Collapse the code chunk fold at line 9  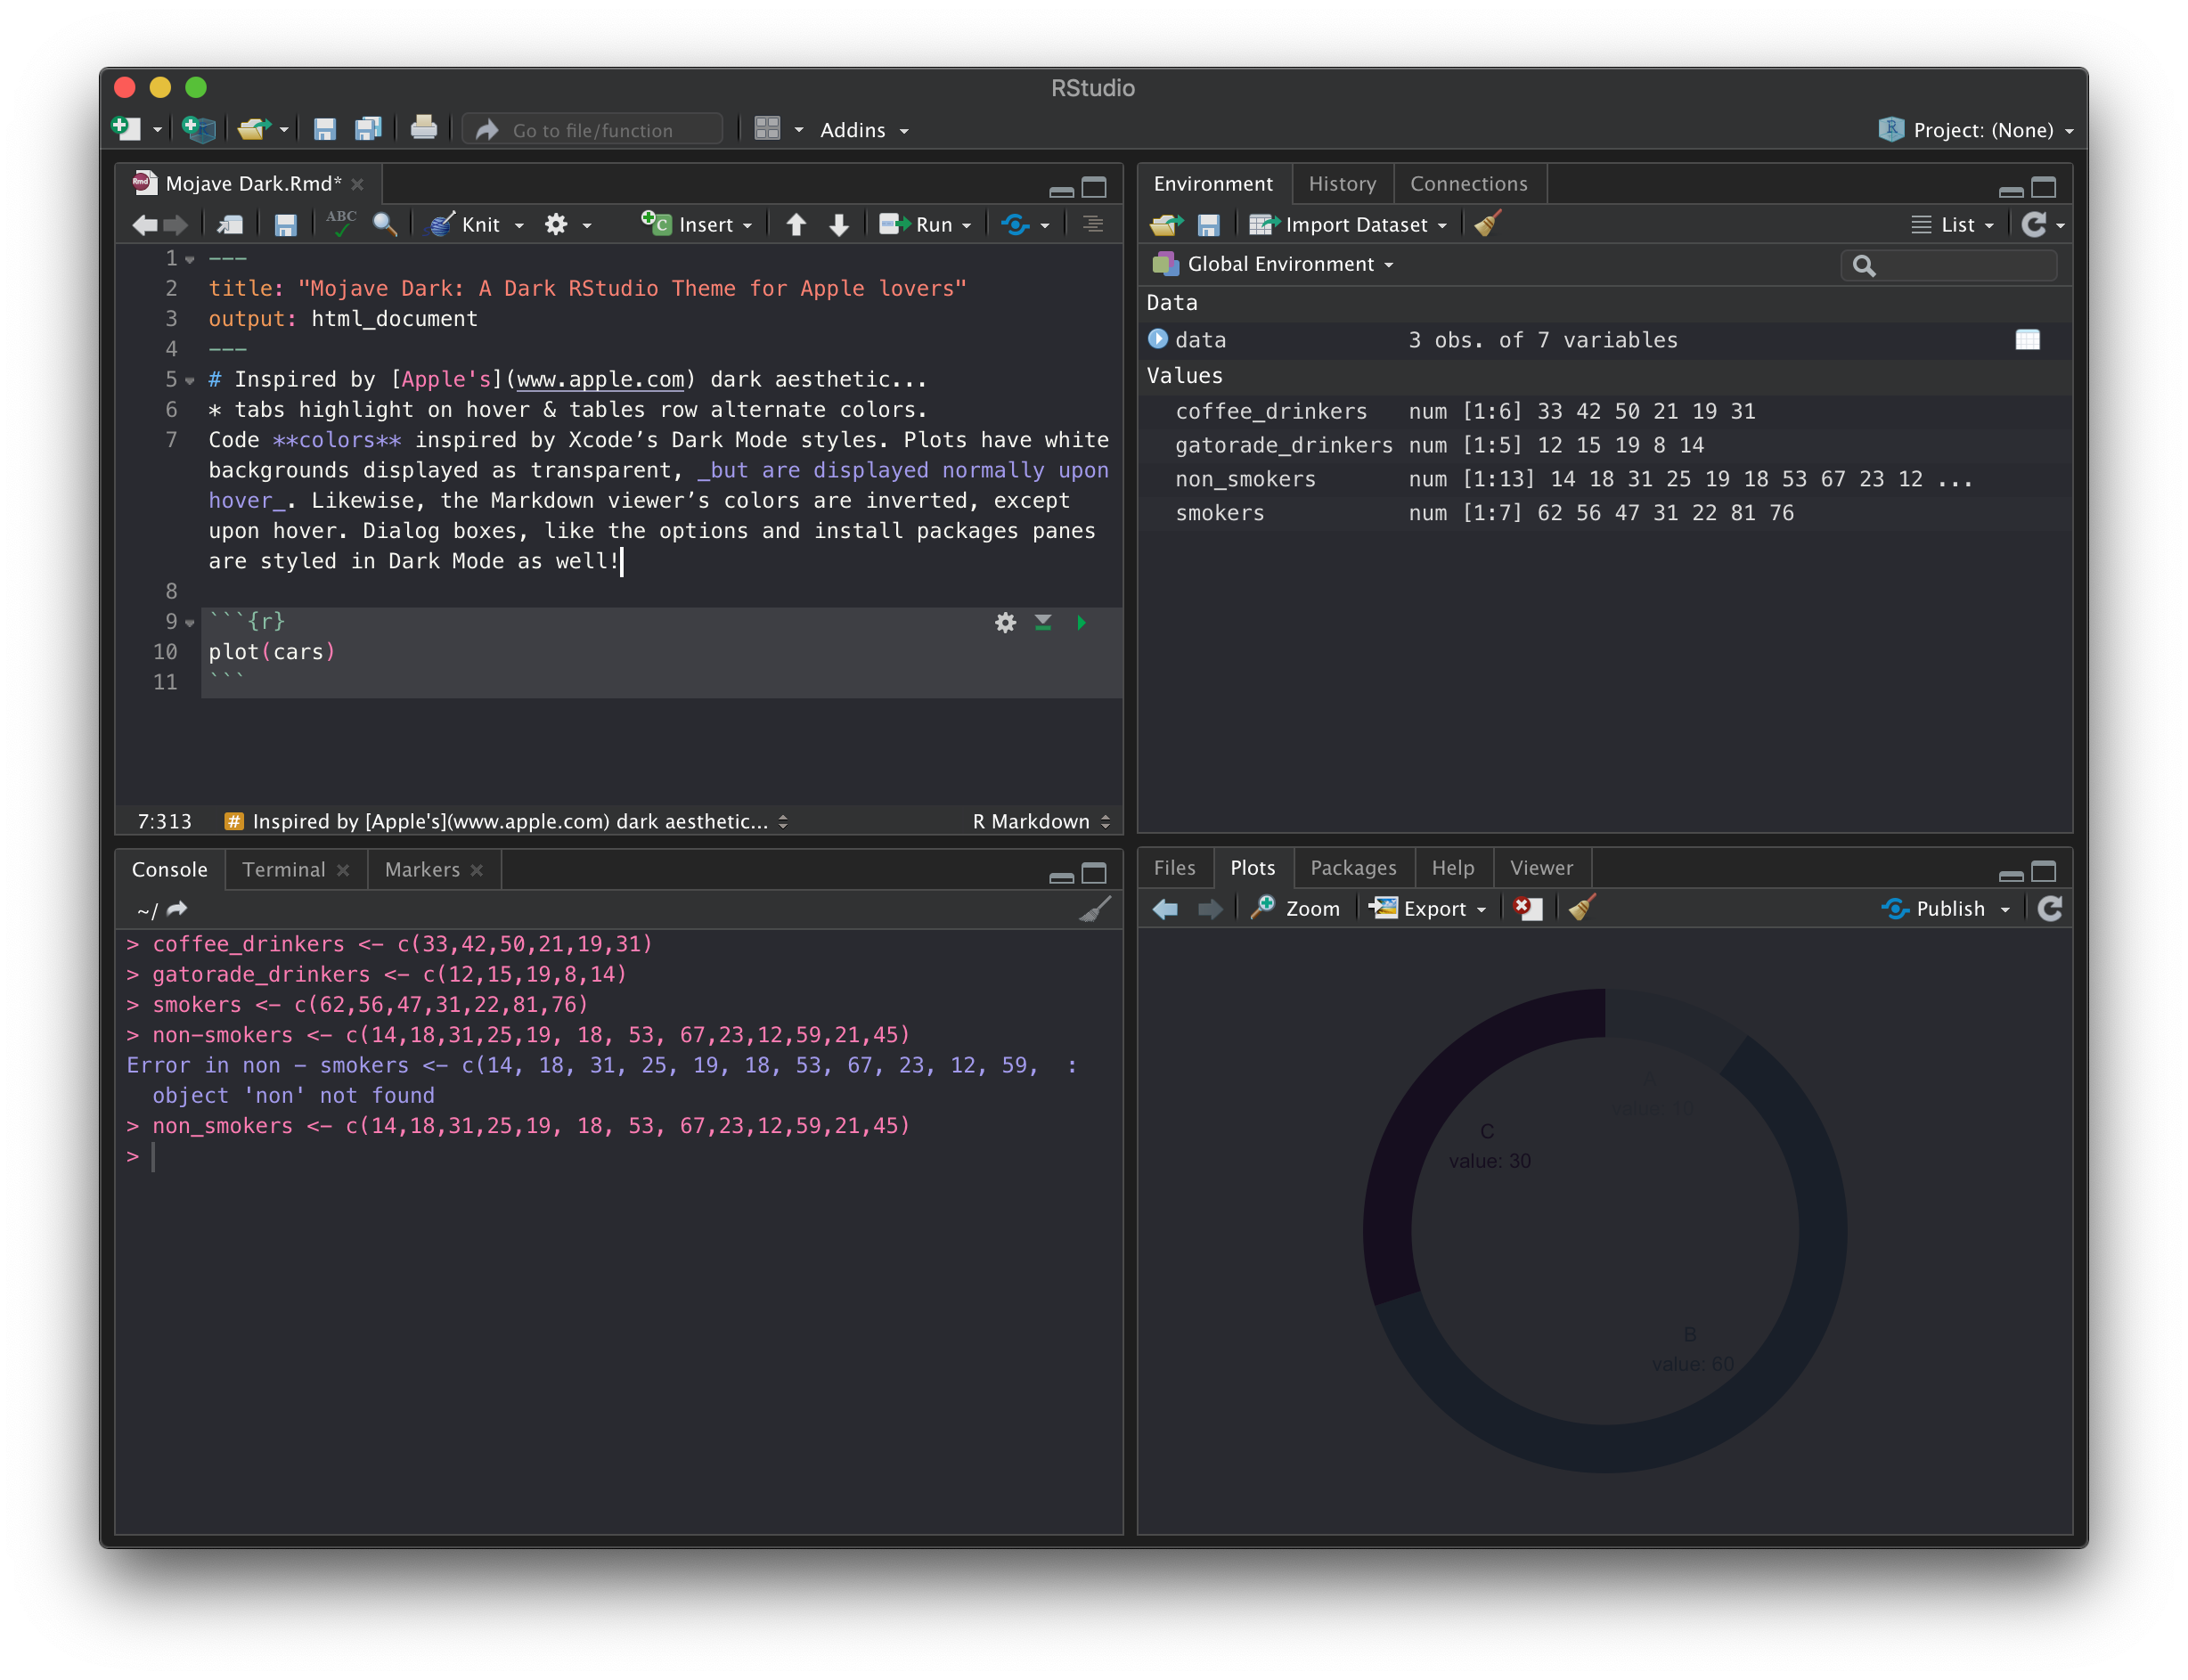(190, 623)
